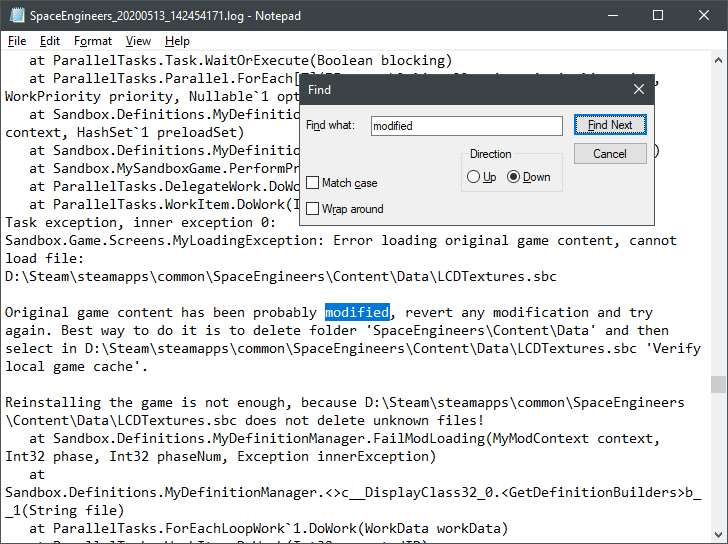This screenshot has width=728, height=544.
Task: Click the highlighted word 'modified' in text
Action: pos(357,313)
